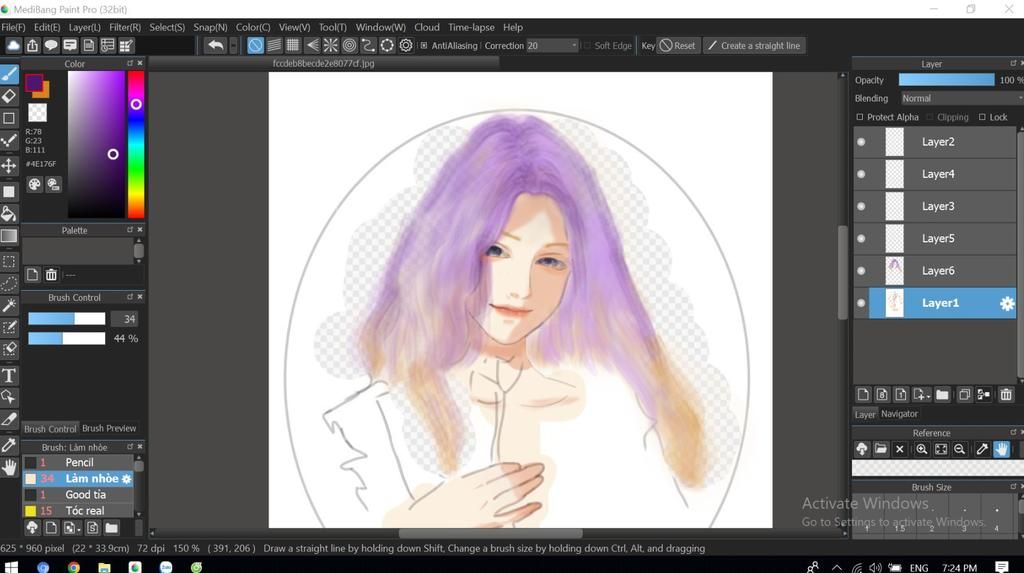This screenshot has height=573, width=1024.
Task: Open the Layer(L) menu
Action: [x=84, y=27]
